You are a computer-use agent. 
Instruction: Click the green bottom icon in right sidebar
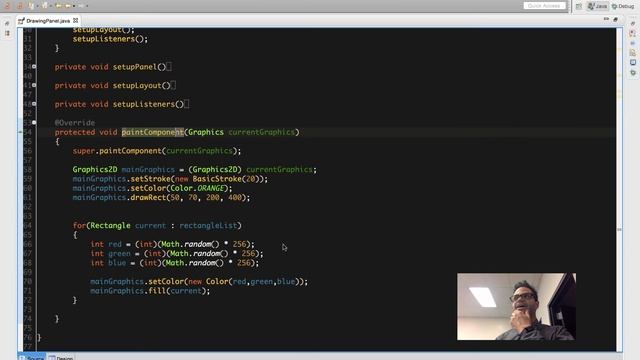click(x=633, y=72)
